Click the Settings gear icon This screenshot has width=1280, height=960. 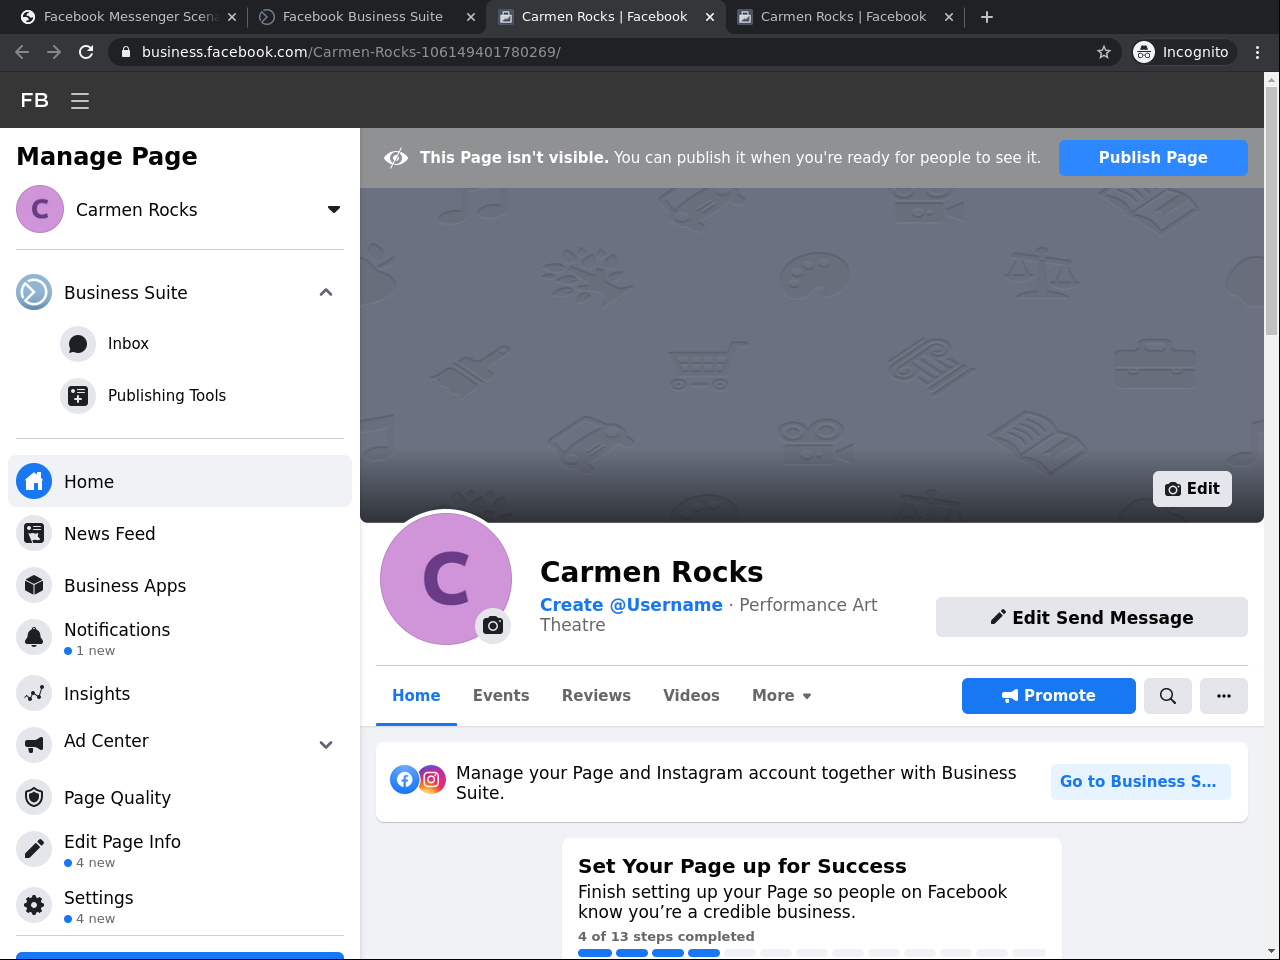[34, 906]
